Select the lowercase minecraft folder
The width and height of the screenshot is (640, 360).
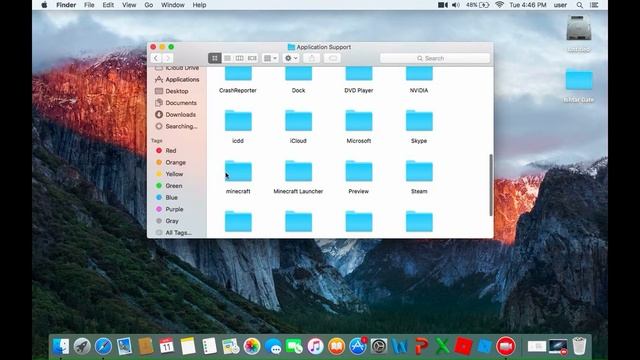tap(238, 177)
